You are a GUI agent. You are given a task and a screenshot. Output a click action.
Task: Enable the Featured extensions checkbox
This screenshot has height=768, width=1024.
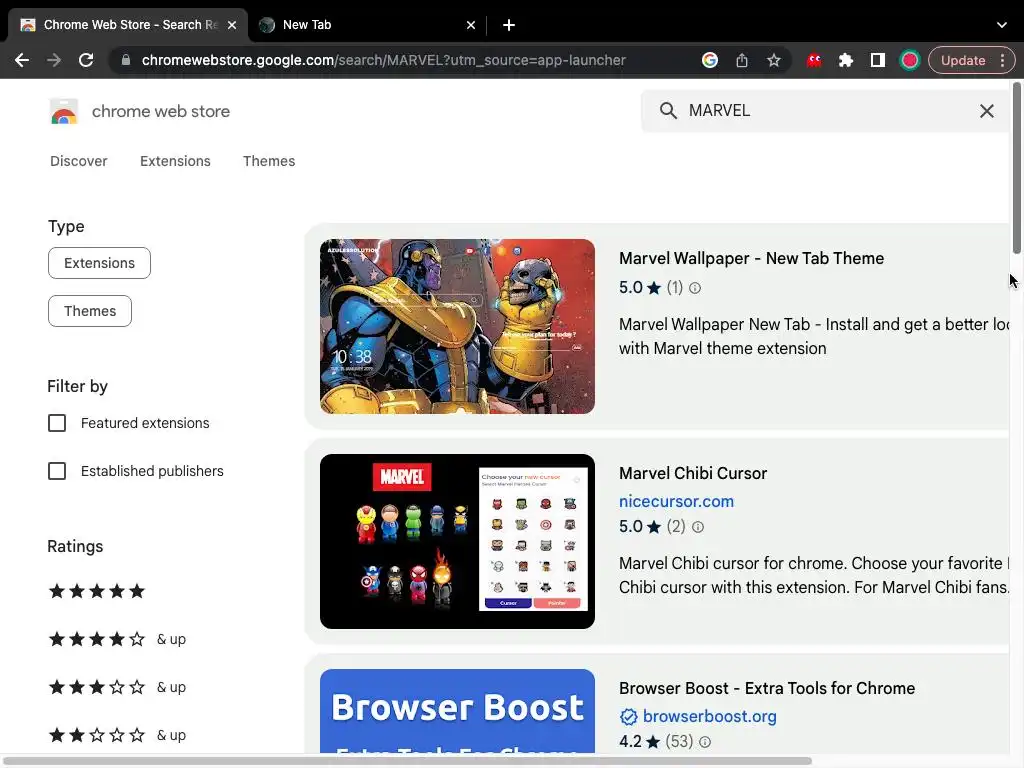[57, 423]
